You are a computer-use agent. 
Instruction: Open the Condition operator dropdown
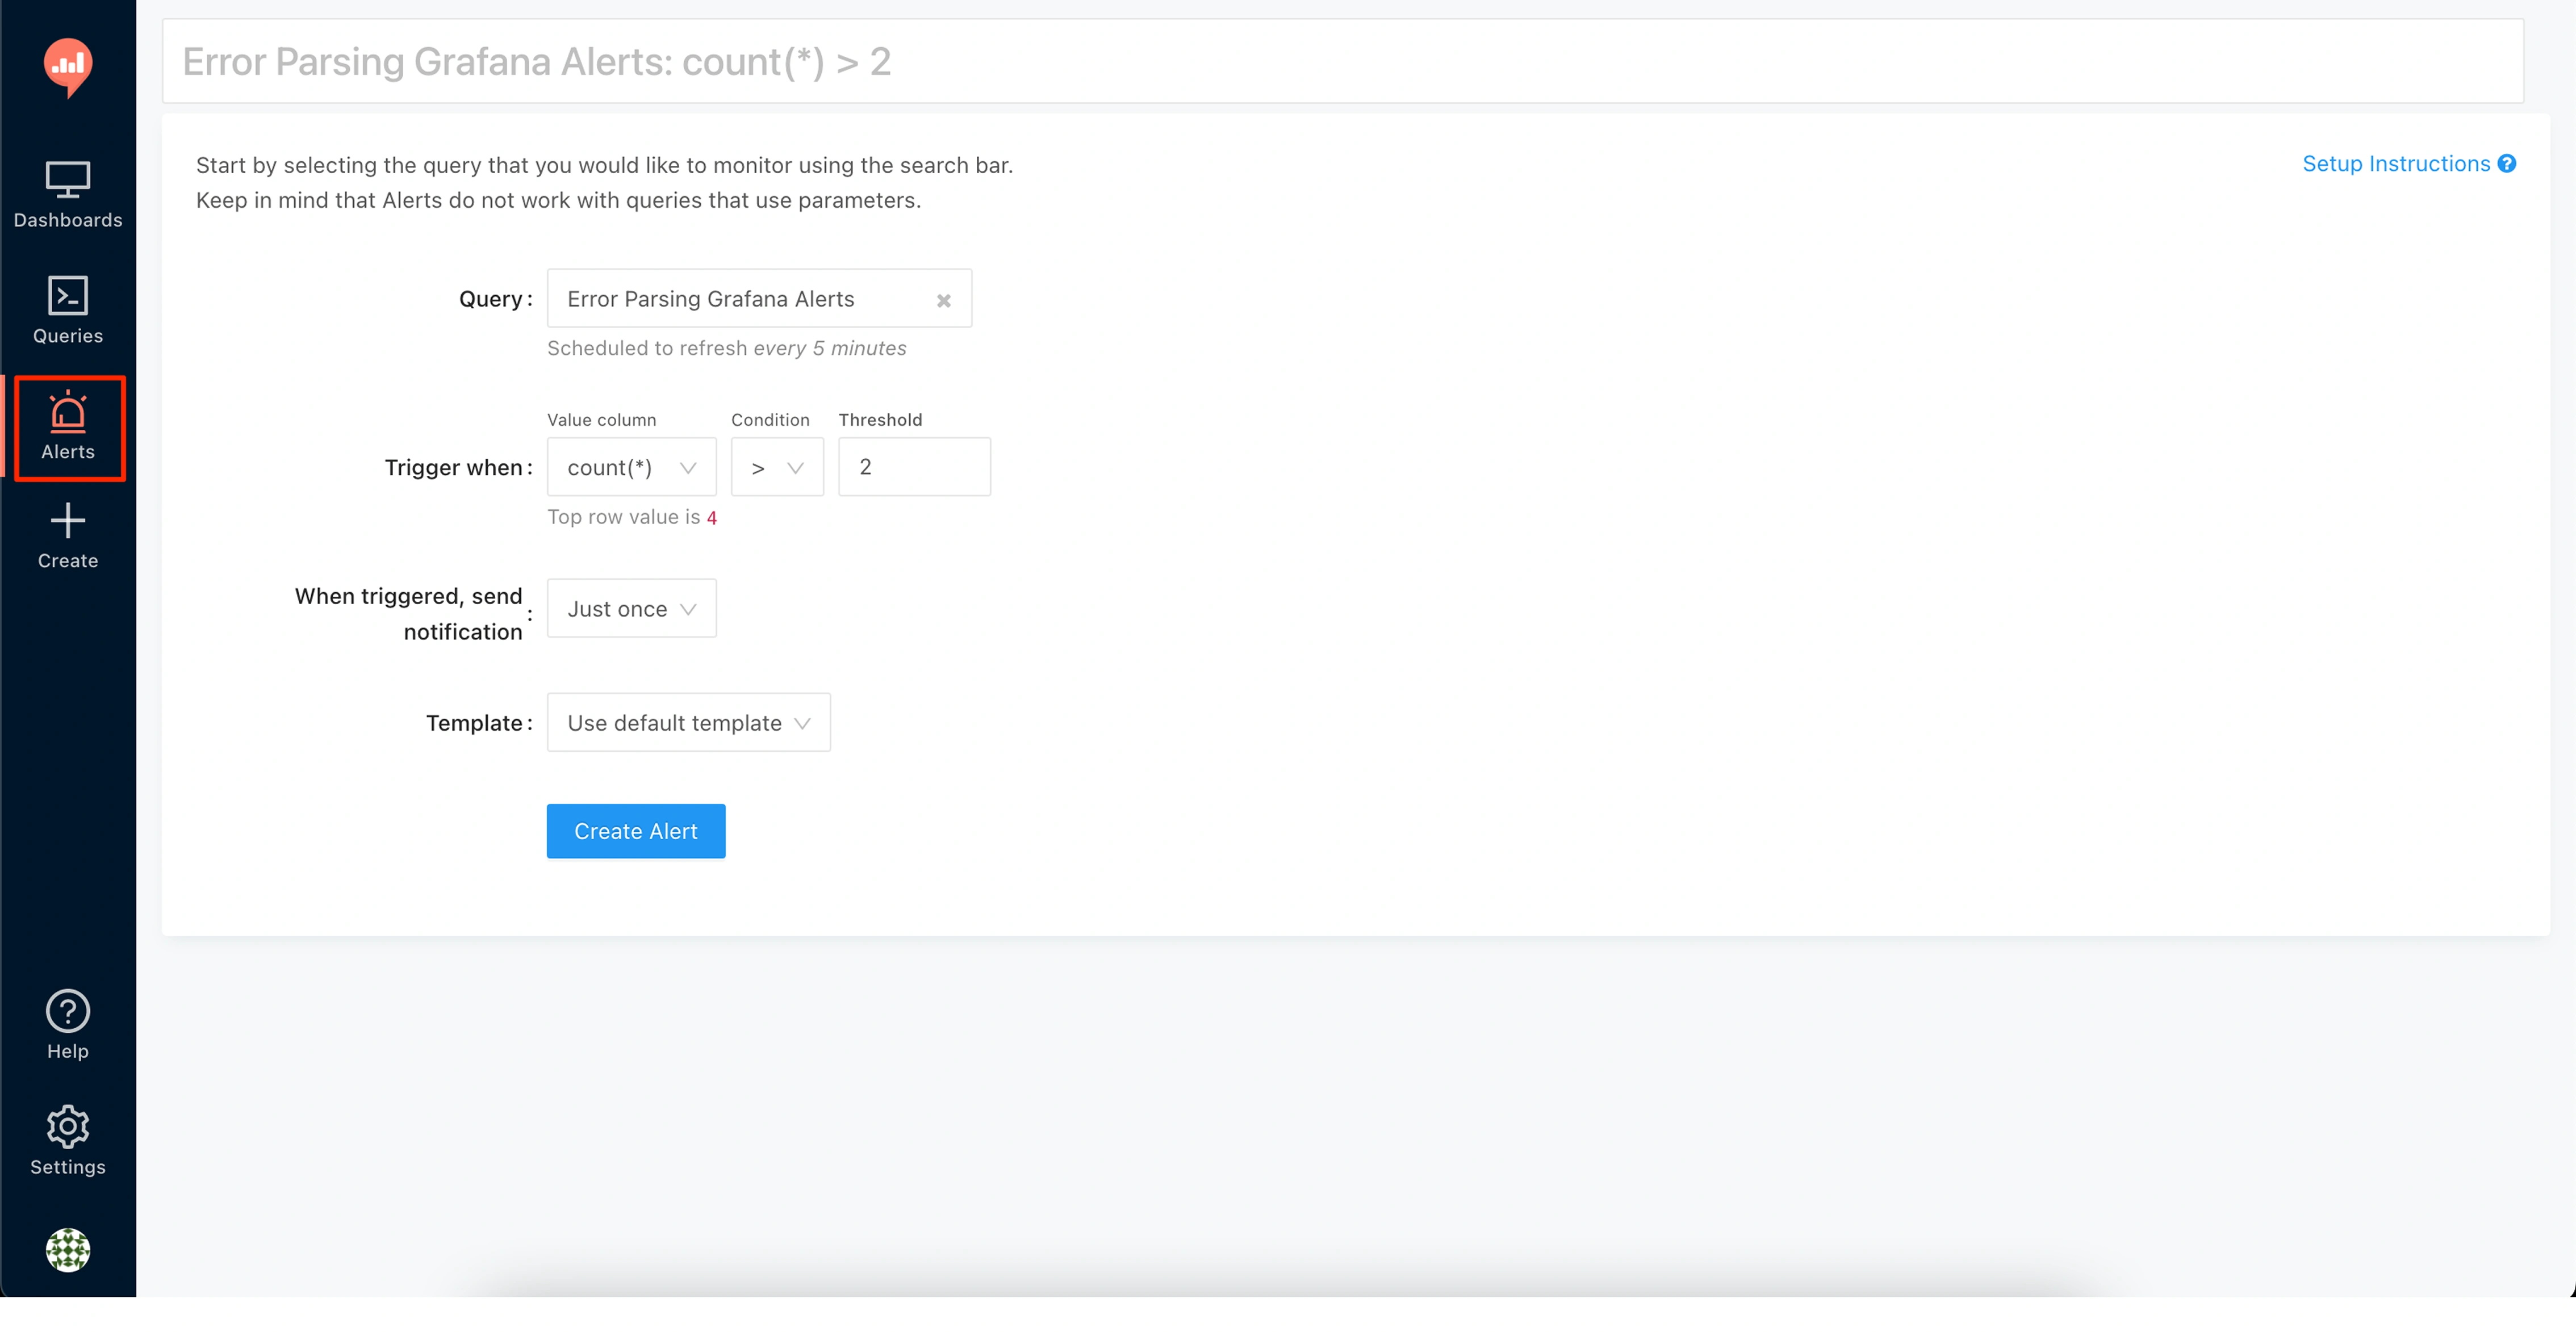coord(777,467)
